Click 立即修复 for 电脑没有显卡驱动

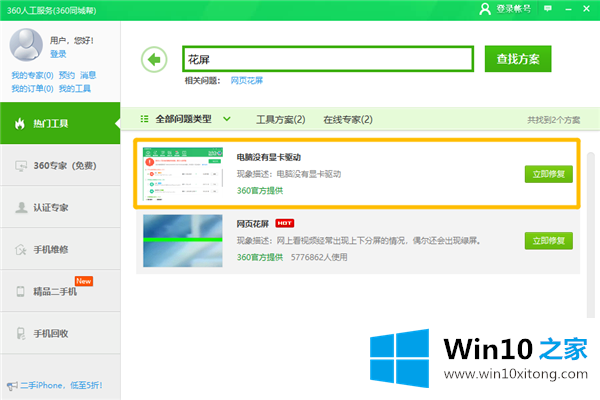point(548,174)
